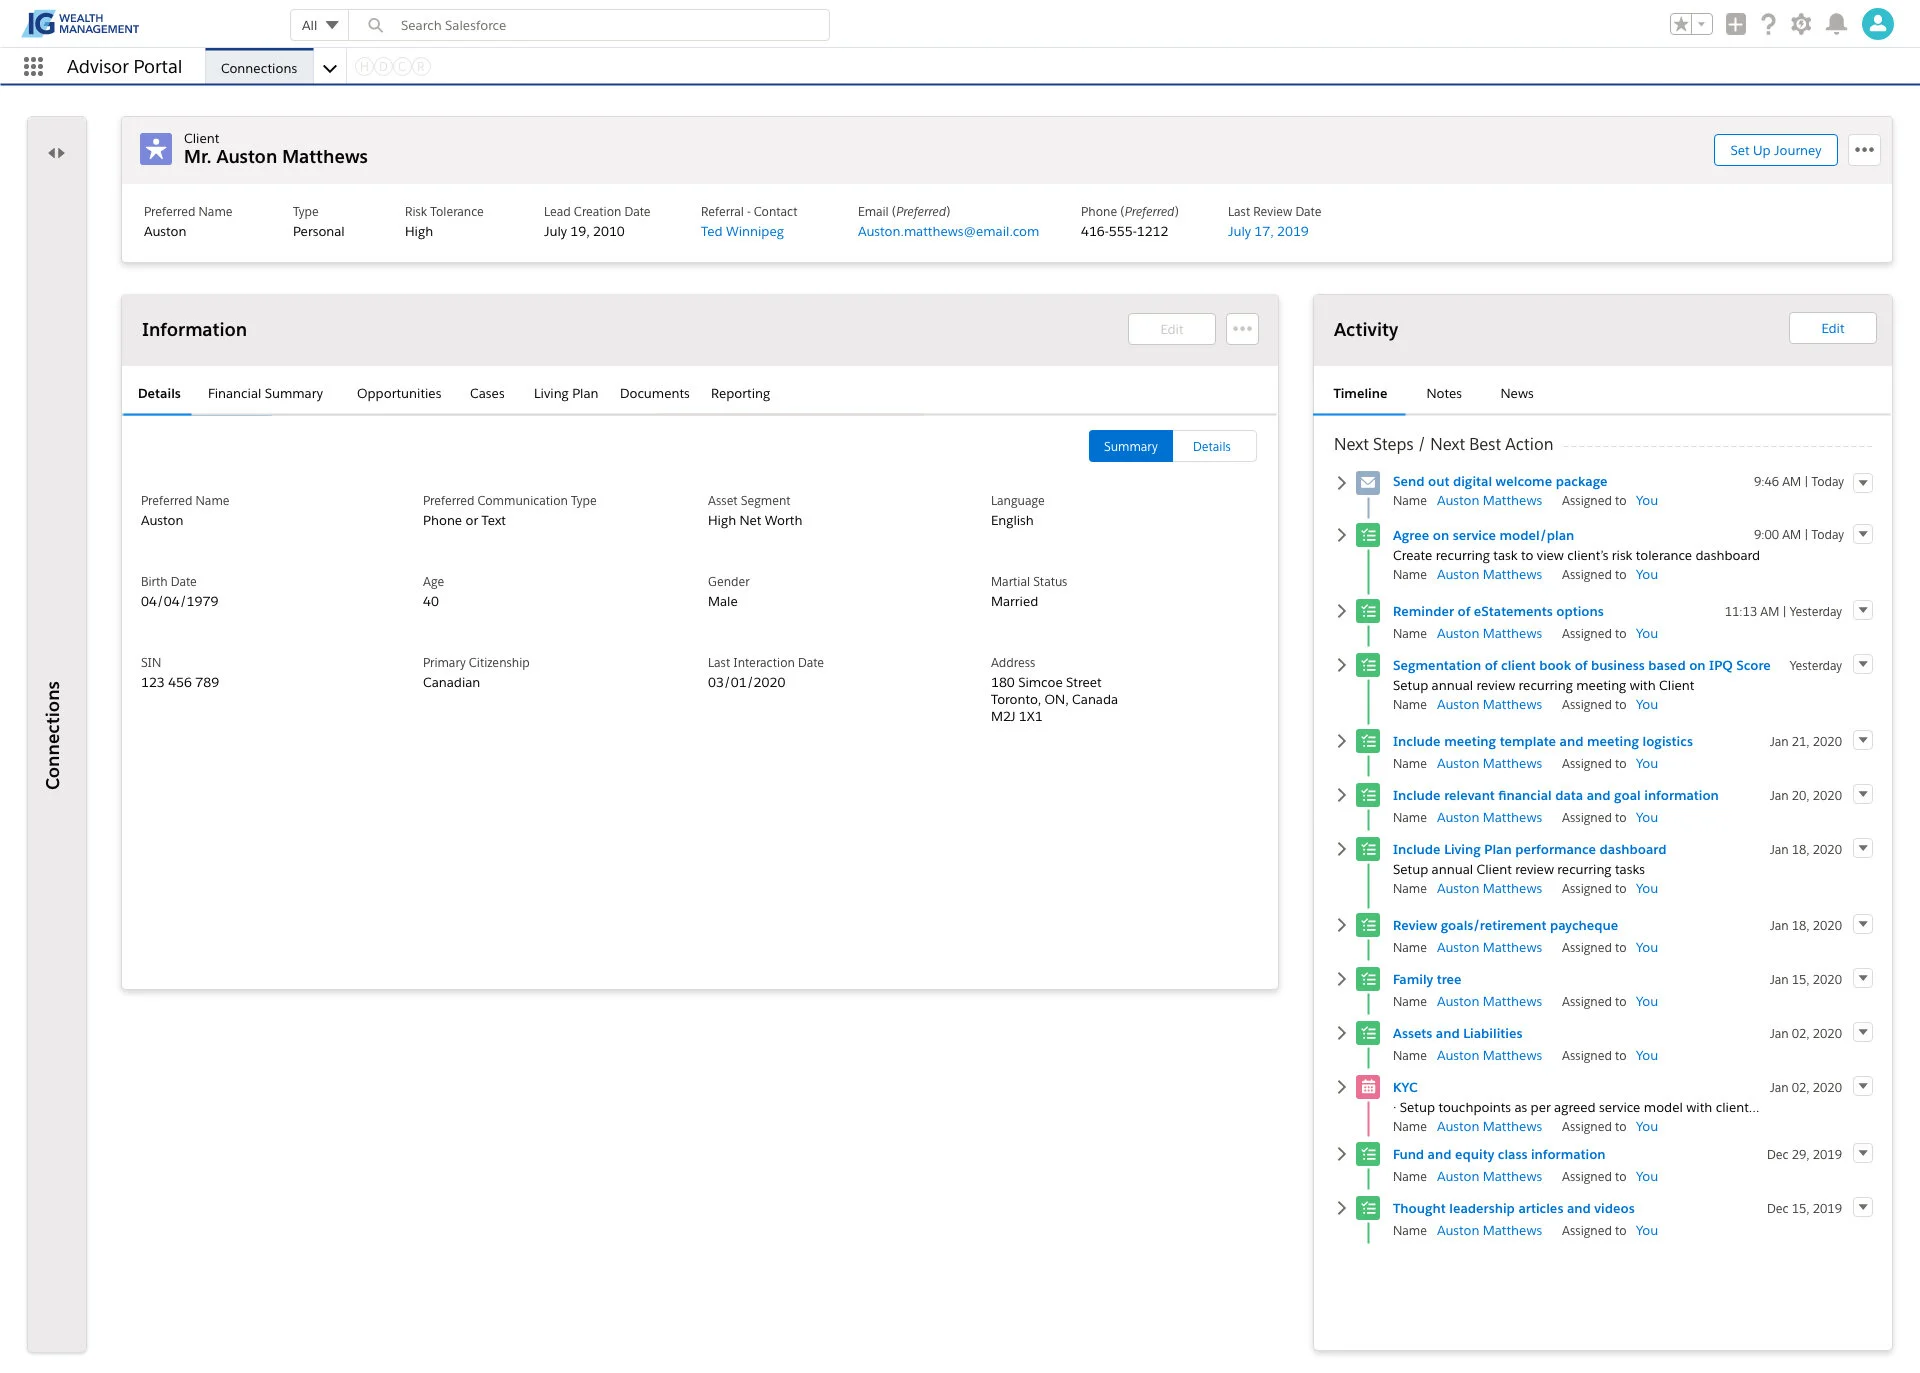Open the All search scope dropdown
Screen dimensions: 1920x1373
(320, 25)
